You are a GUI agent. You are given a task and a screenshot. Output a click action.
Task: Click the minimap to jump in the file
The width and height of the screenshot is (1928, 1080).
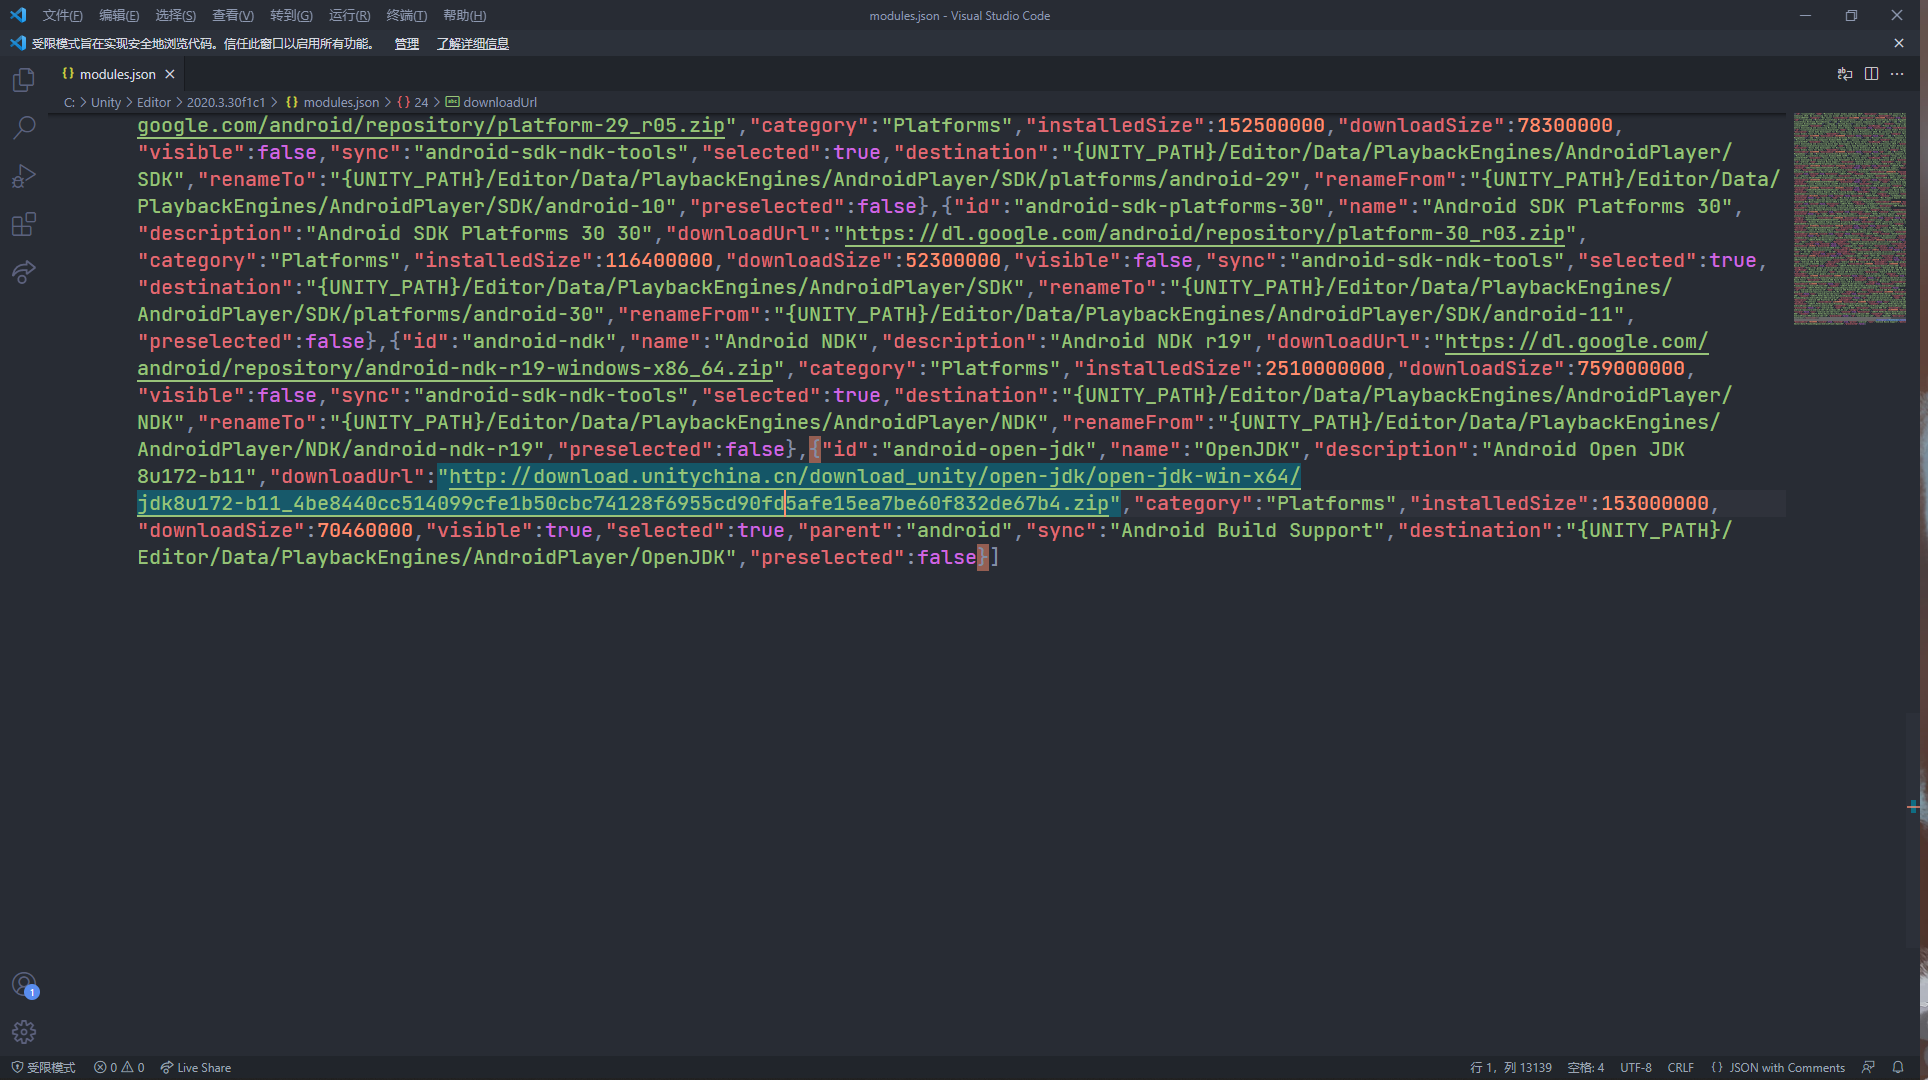pos(1849,218)
